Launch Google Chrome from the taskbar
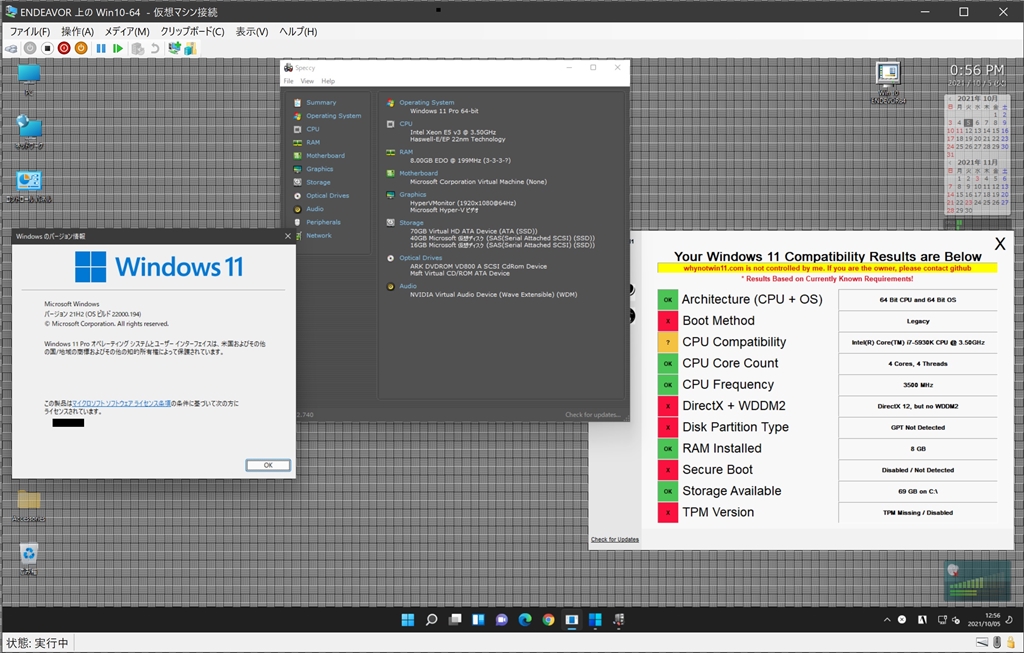The width and height of the screenshot is (1024, 653). click(549, 620)
